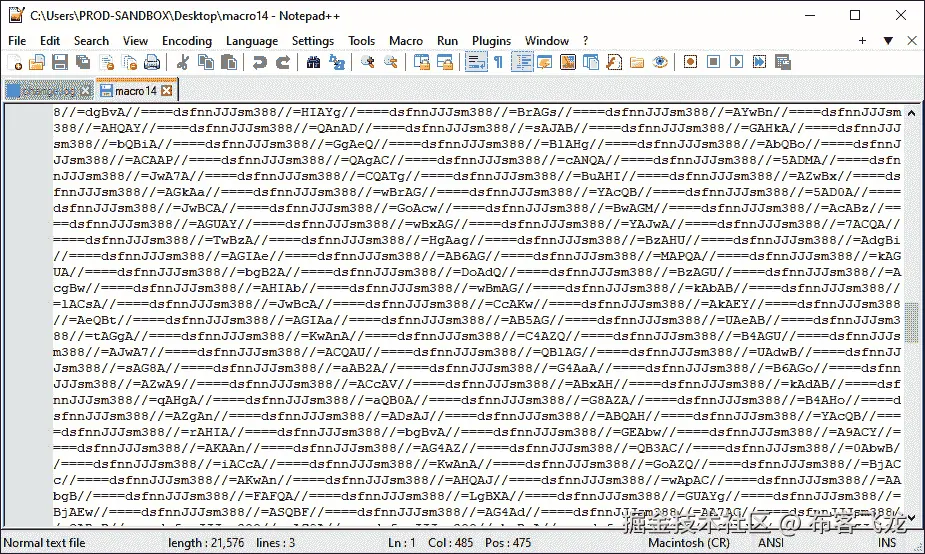This screenshot has height=554, width=925.
Task: Open the File menu
Action: click(x=17, y=41)
